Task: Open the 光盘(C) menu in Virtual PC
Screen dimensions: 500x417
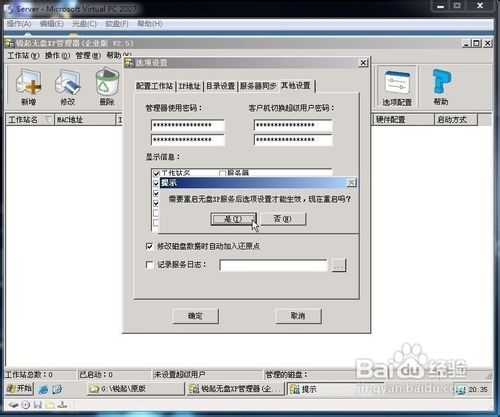Action: pos(84,24)
